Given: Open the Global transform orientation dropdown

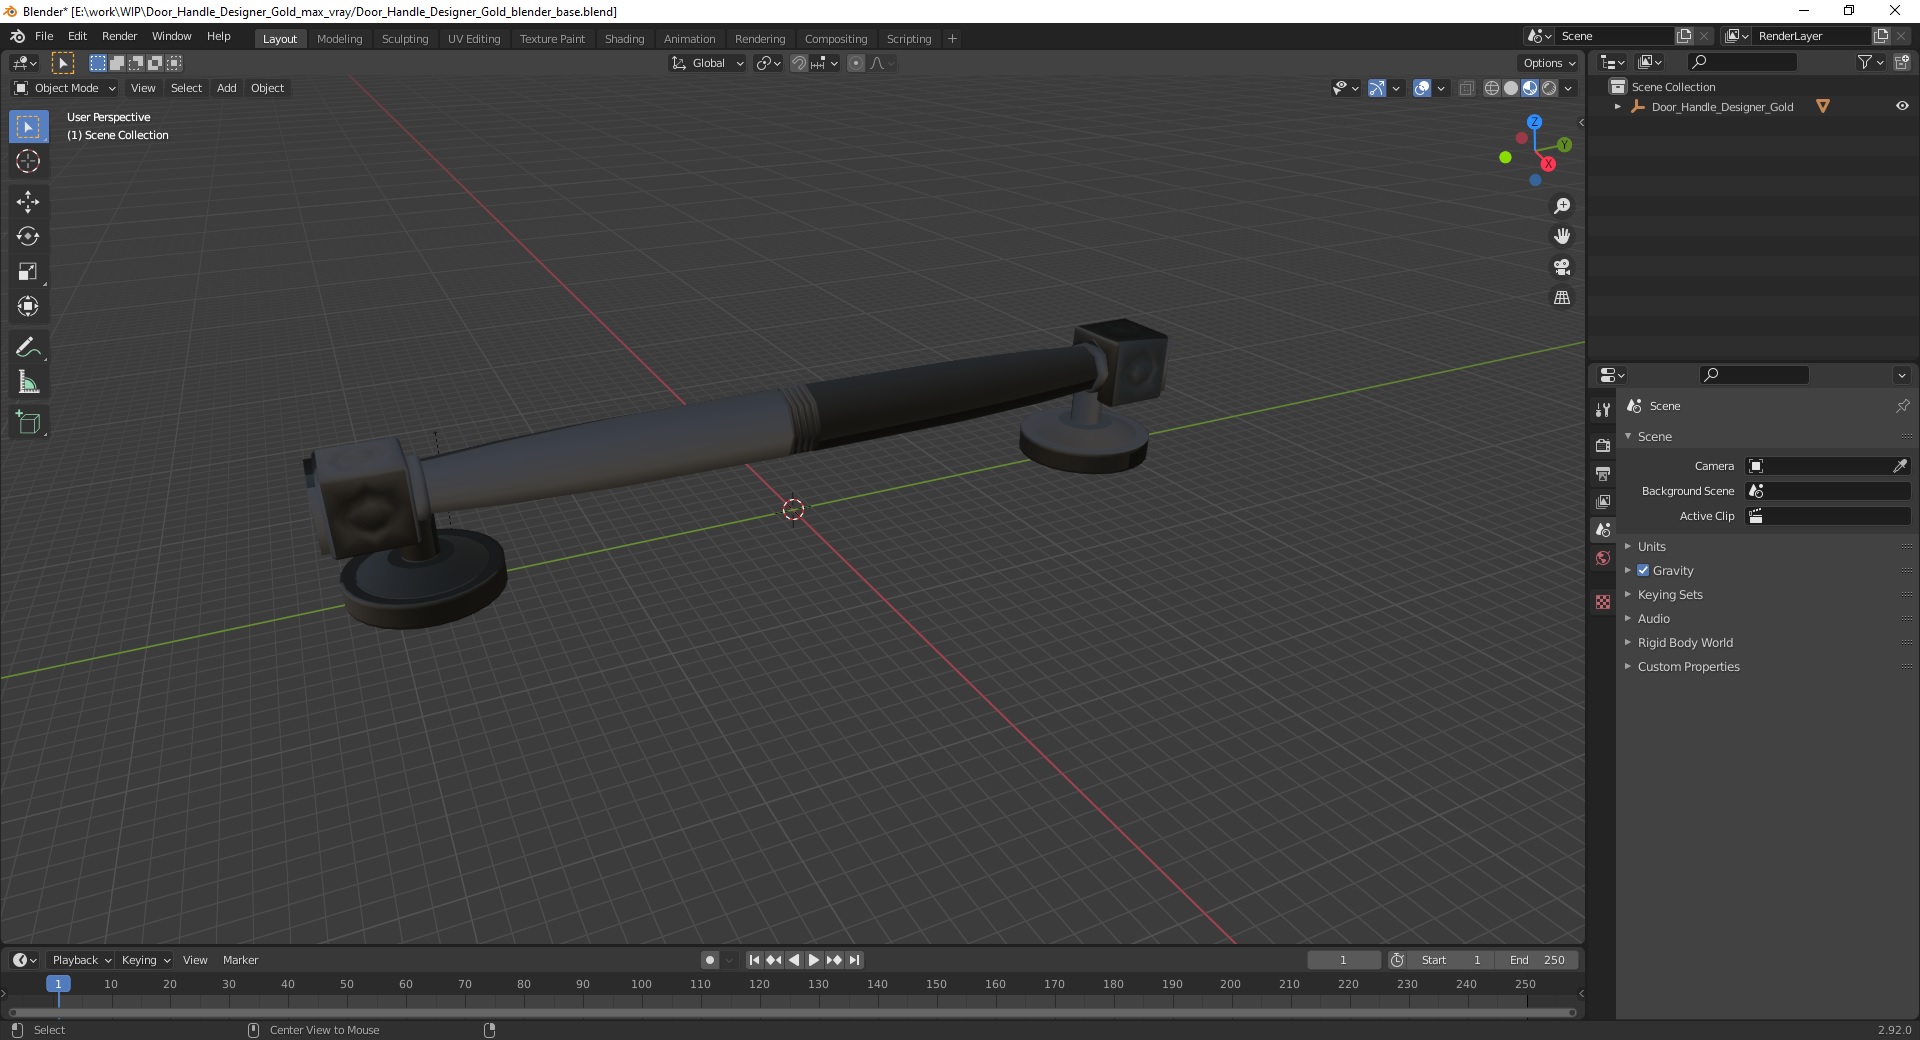Looking at the screenshot, I should pyautogui.click(x=707, y=63).
